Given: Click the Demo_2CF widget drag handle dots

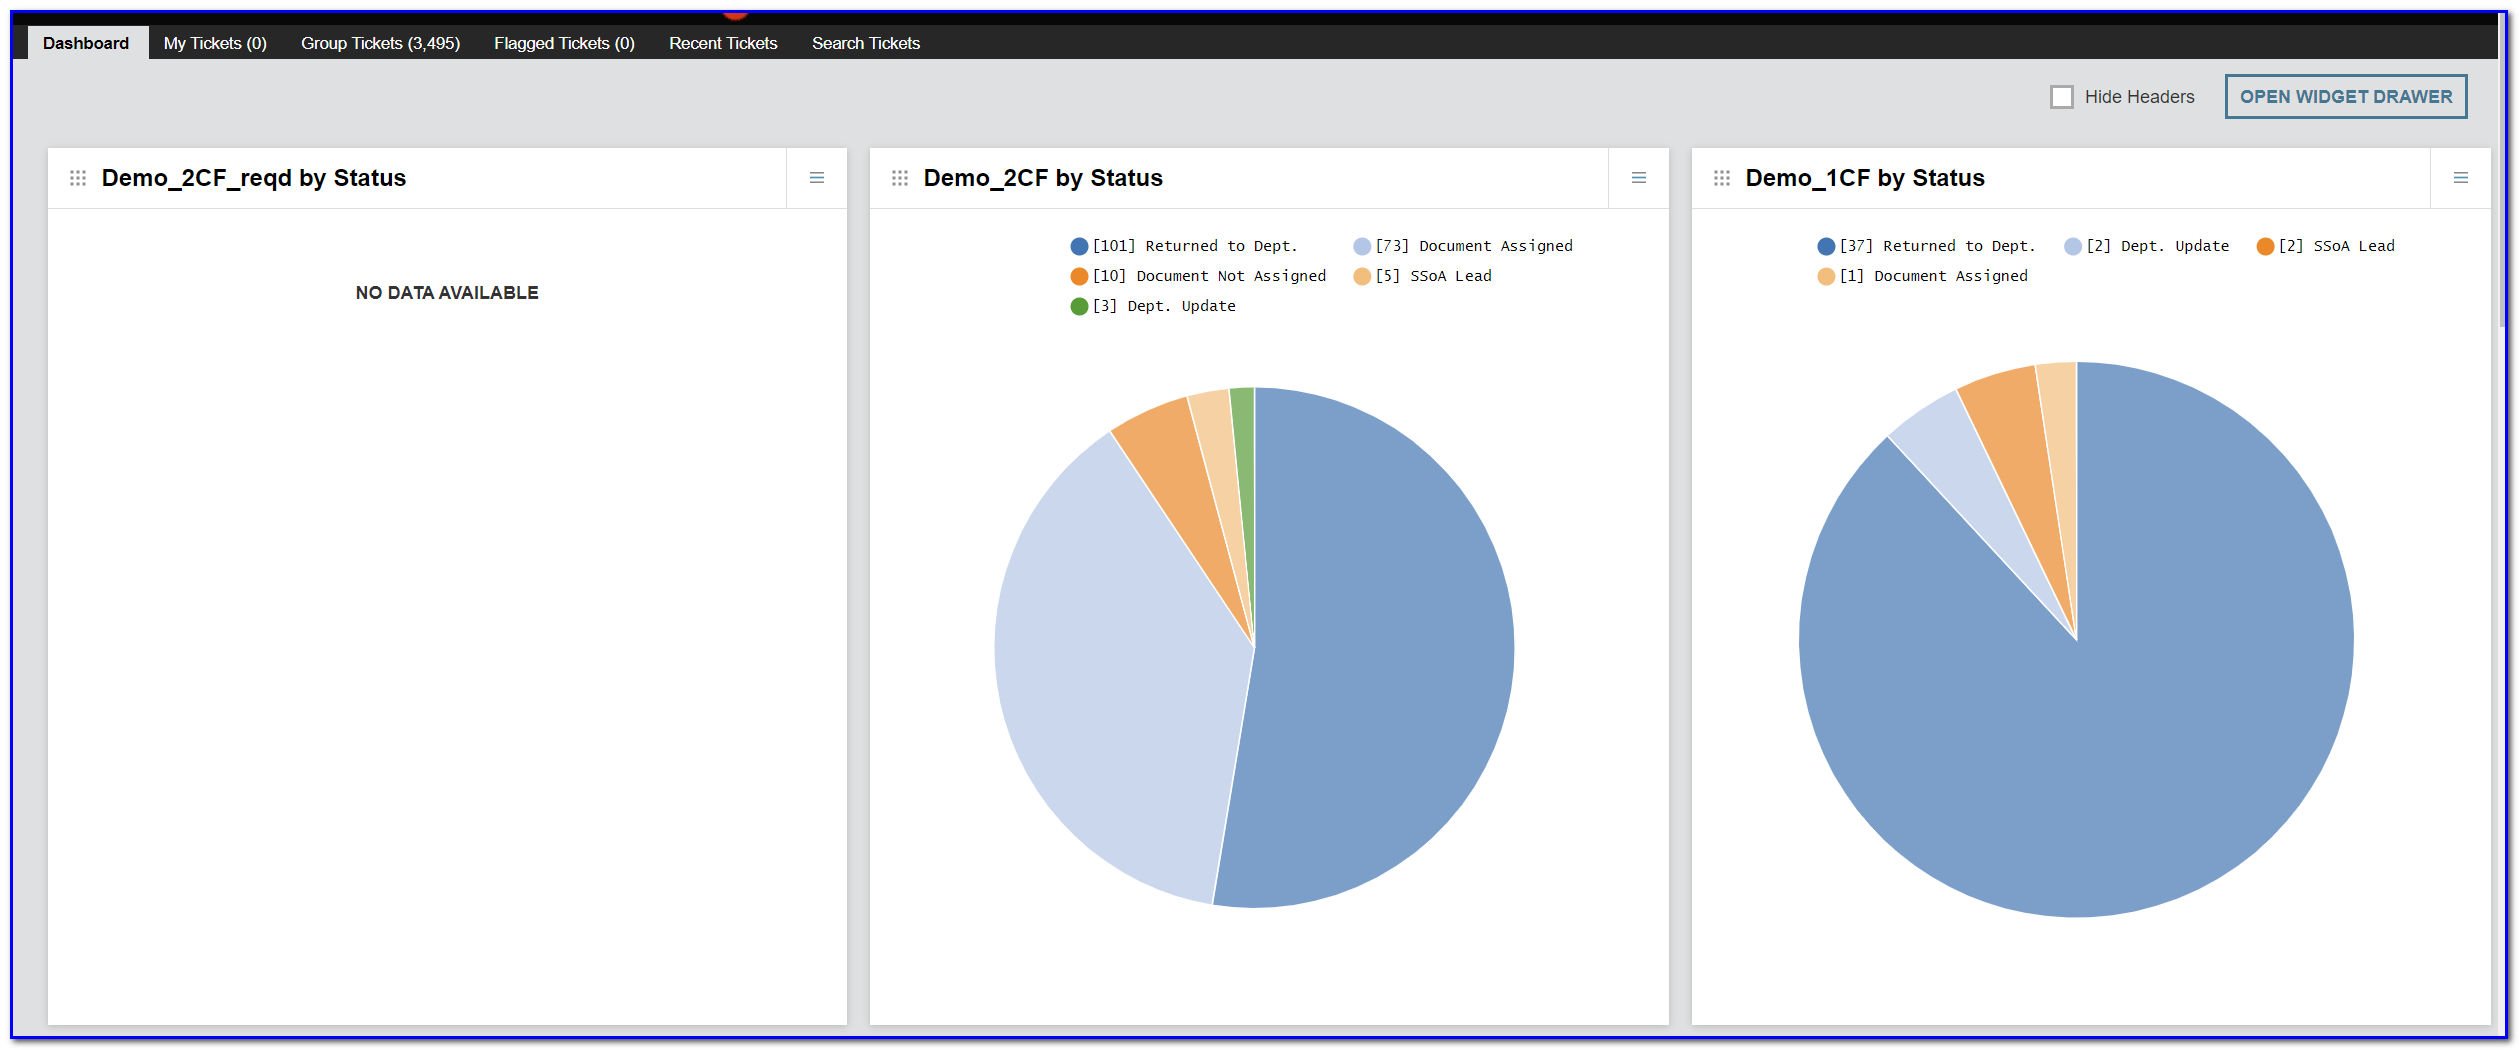Looking at the screenshot, I should [x=900, y=178].
